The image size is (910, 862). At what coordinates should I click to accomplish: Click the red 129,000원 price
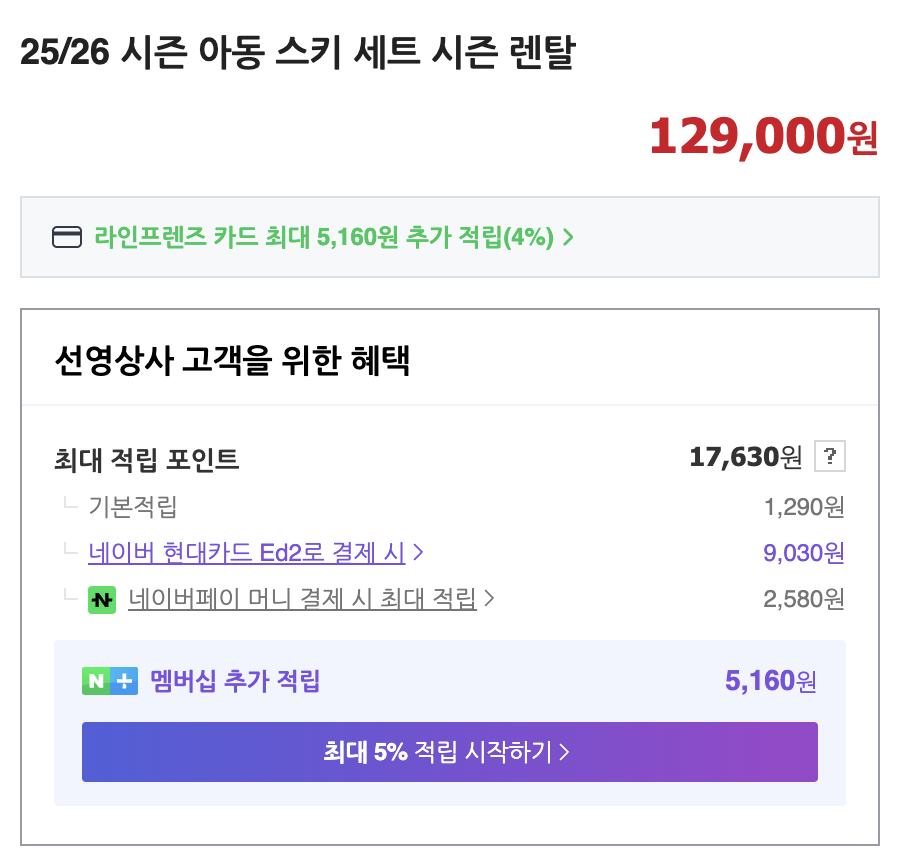tap(763, 135)
